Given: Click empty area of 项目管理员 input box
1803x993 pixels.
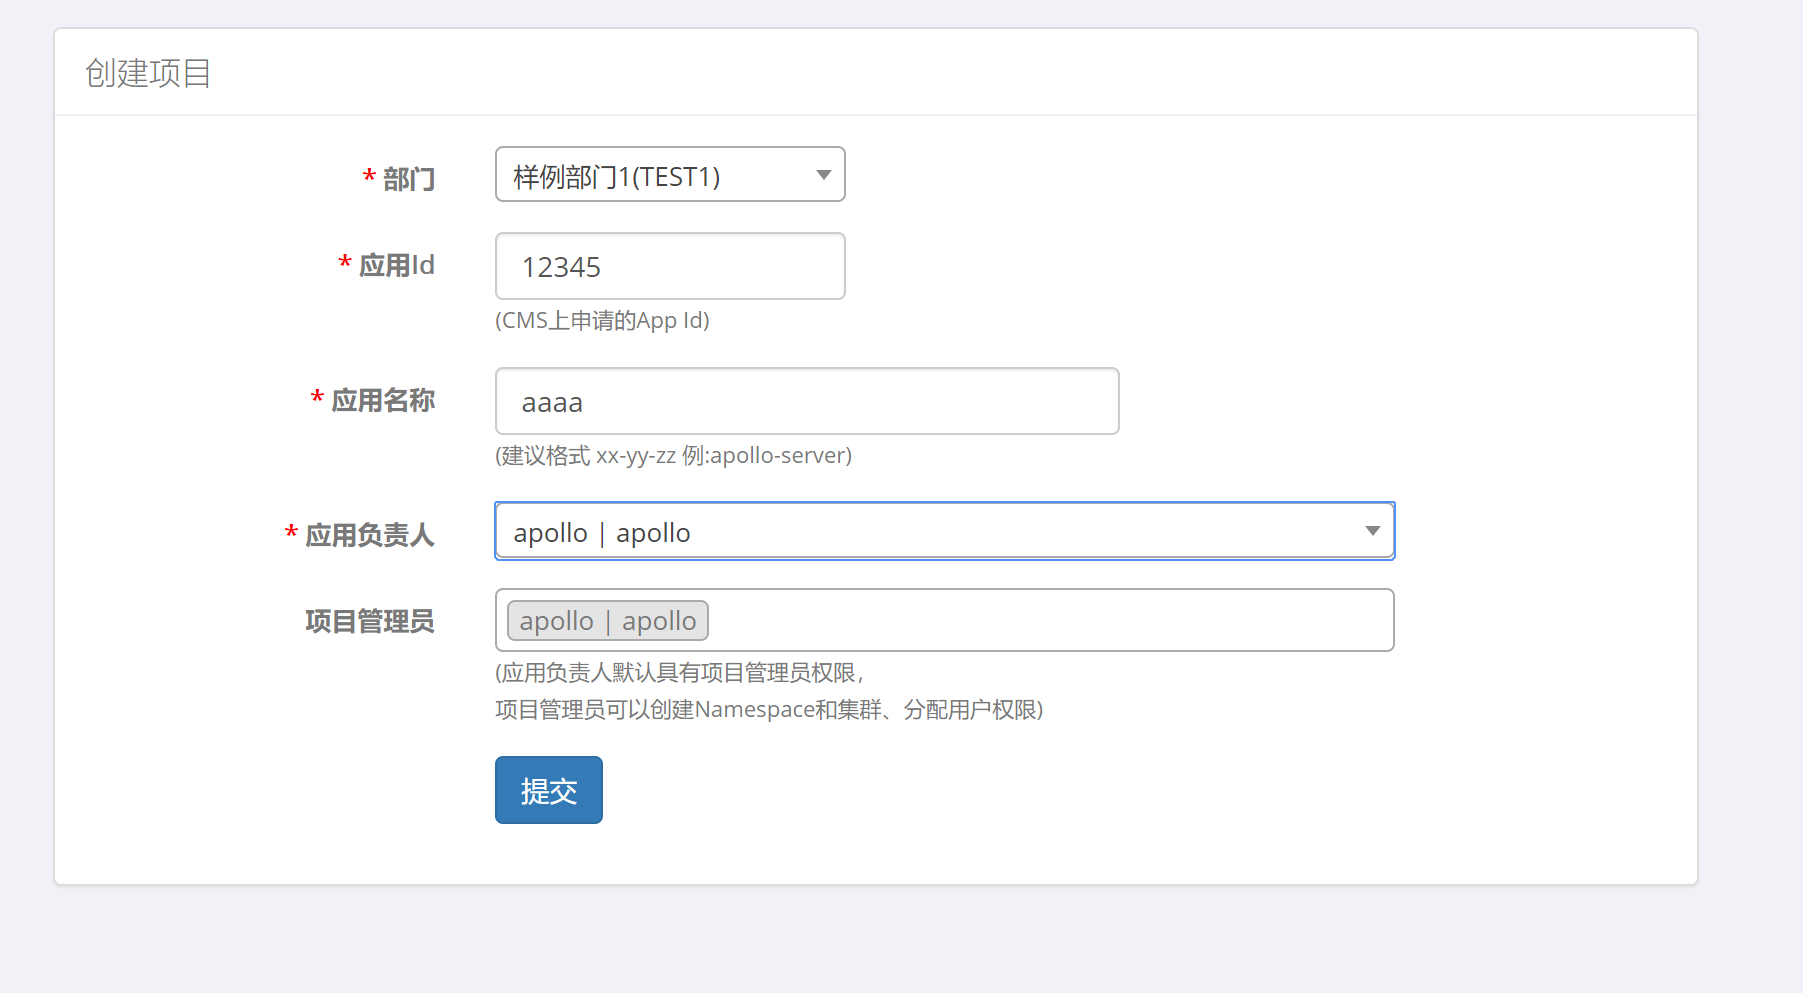Looking at the screenshot, I should 1050,621.
